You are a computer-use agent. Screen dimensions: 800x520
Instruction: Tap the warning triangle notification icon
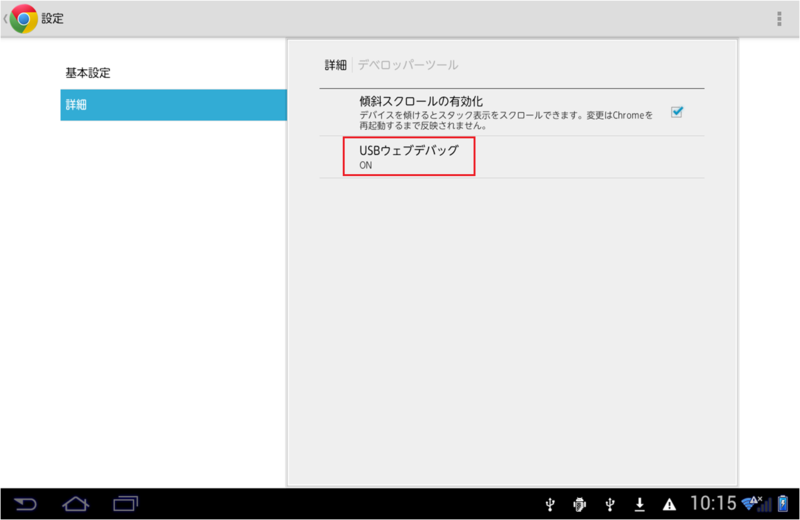click(x=669, y=505)
